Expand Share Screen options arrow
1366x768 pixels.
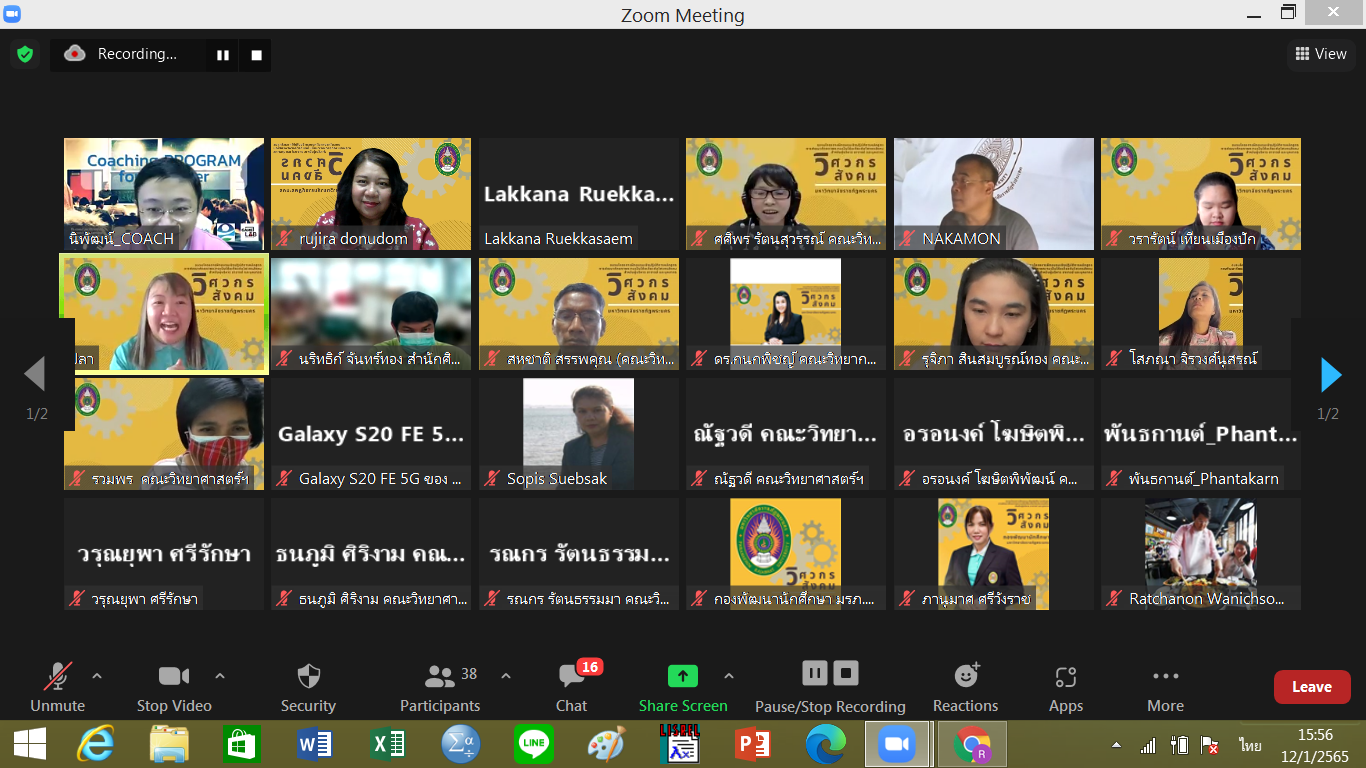pyautogui.click(x=729, y=676)
